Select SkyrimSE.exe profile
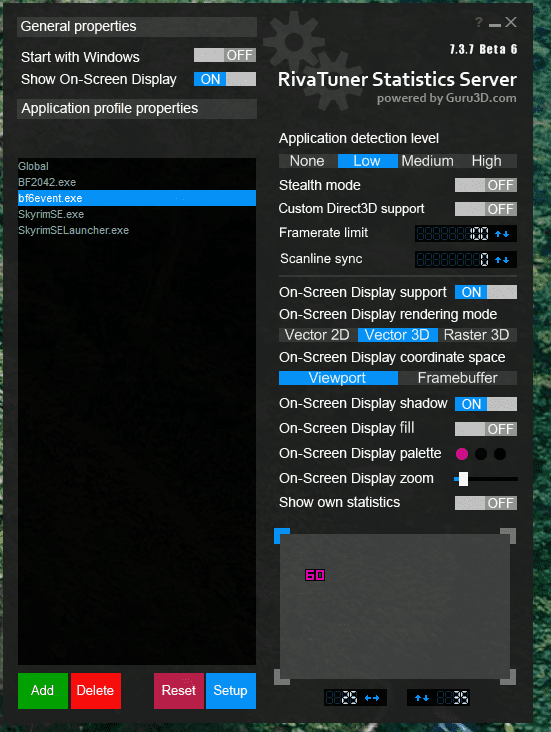551x732 pixels. 137,214
